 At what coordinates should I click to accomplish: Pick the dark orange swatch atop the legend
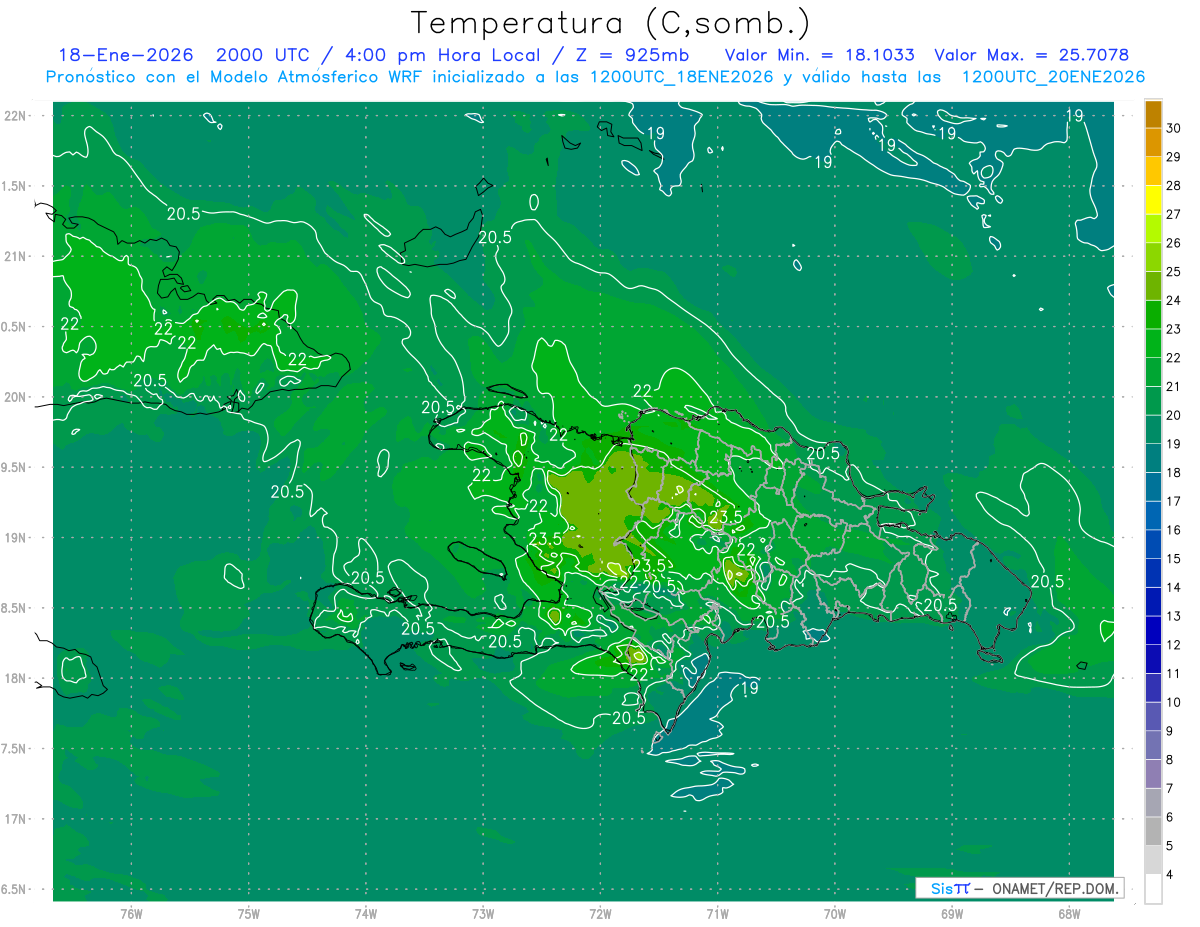tap(1153, 113)
